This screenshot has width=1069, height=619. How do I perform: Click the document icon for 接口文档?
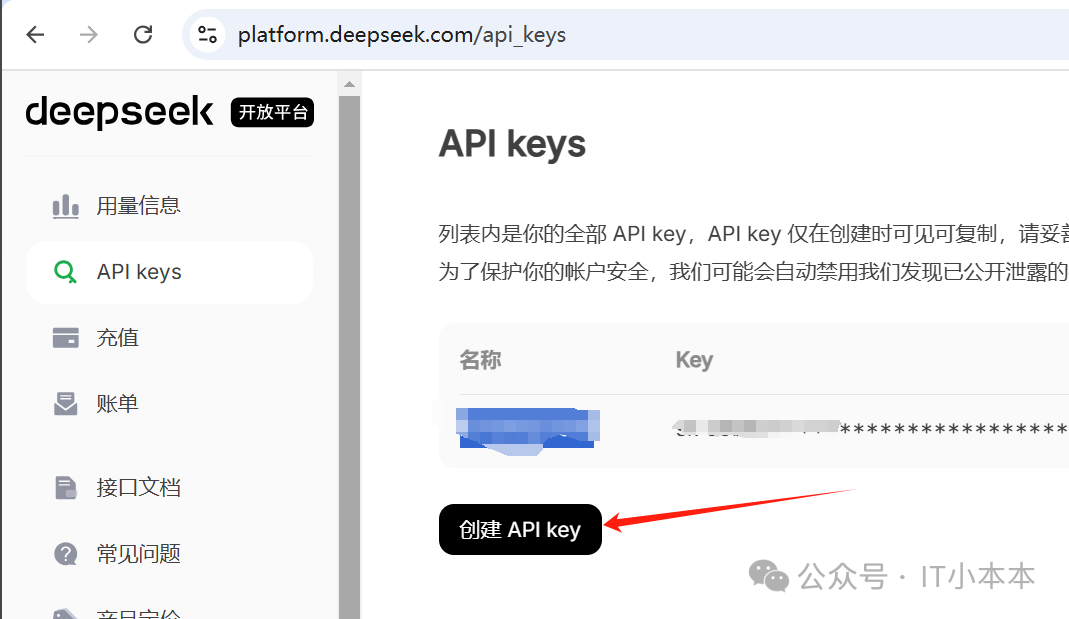click(x=65, y=487)
